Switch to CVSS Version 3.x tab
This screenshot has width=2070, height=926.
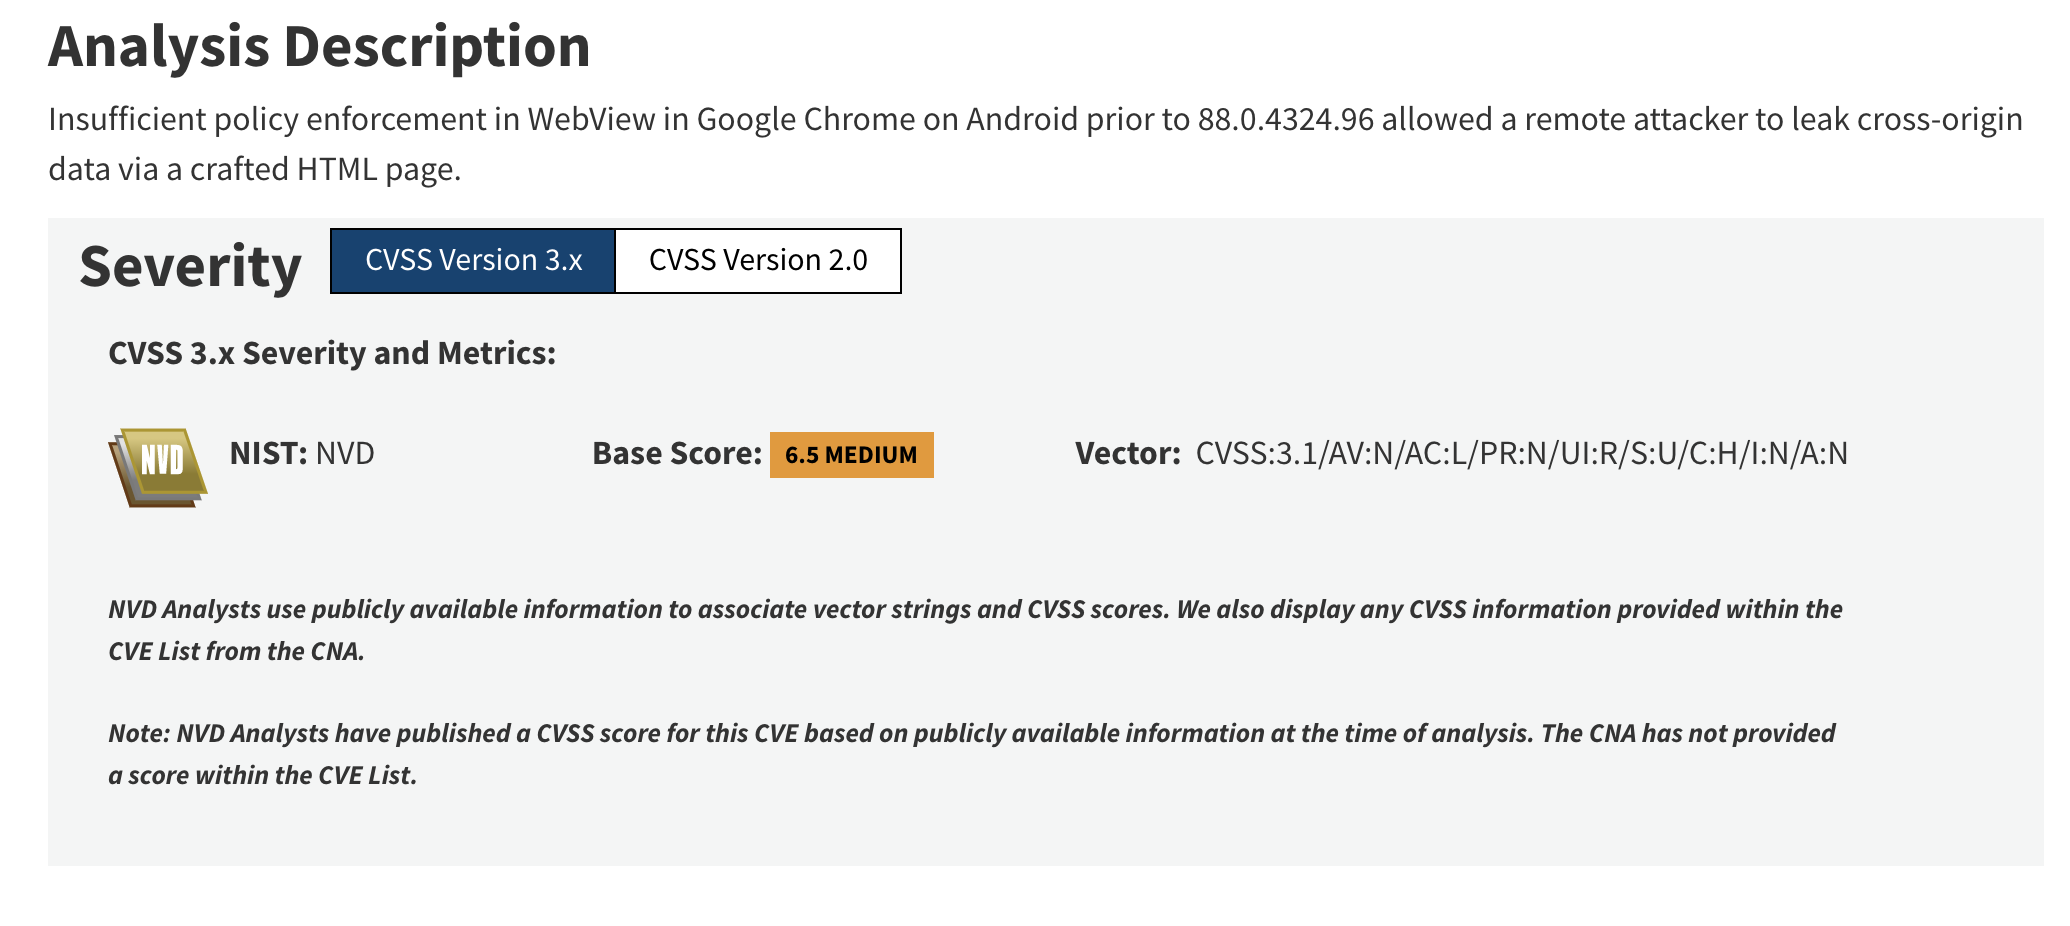point(473,261)
